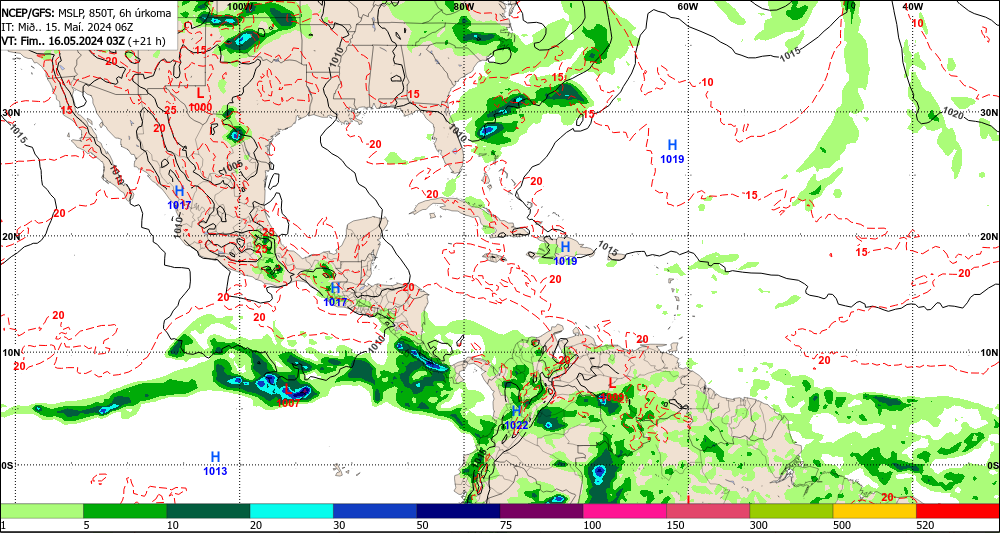This screenshot has height=533, width=1000.
Task: Click the H 1013 high-pressure marker
Action: click(215, 464)
